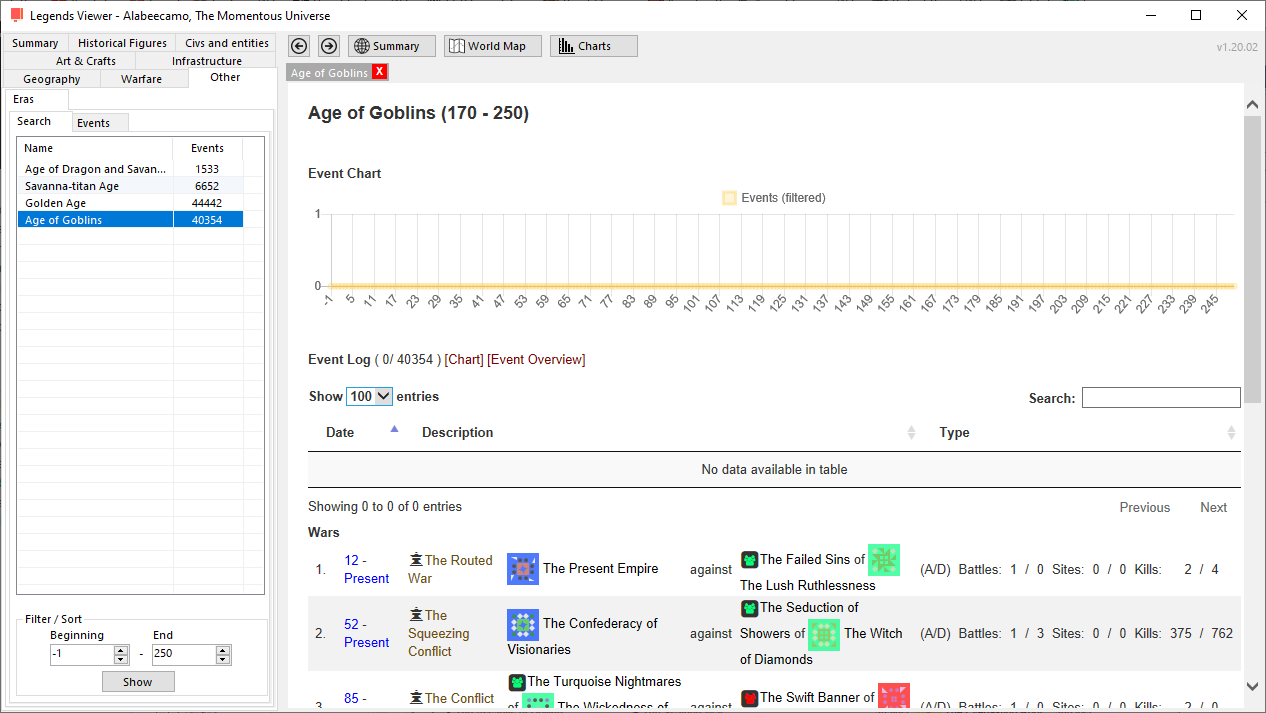This screenshot has width=1266, height=713.
Task: Click the vertical scrollbar down arrow
Action: pyautogui.click(x=1253, y=686)
